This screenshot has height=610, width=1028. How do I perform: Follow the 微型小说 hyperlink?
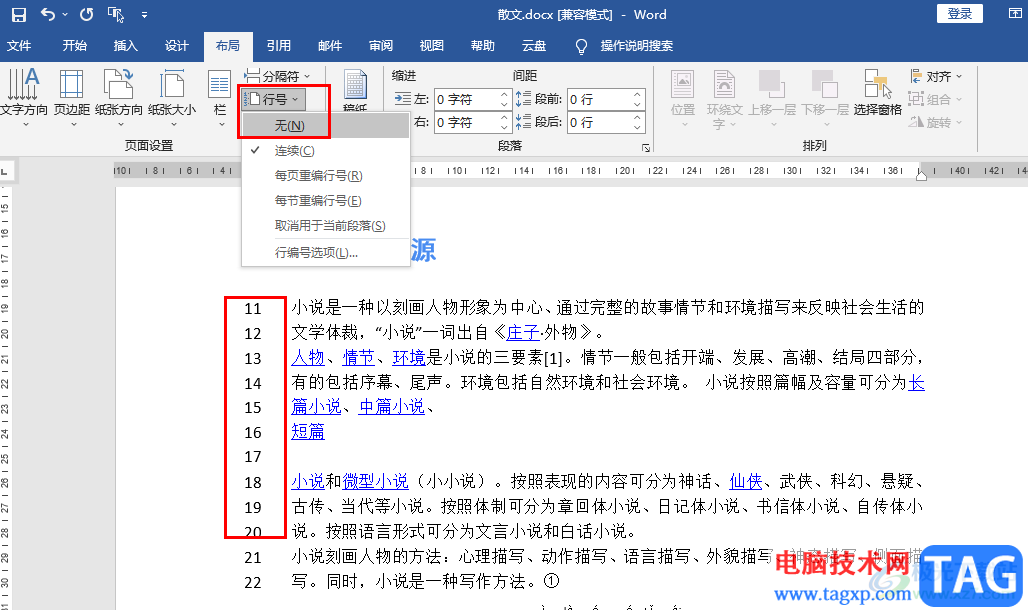point(376,481)
